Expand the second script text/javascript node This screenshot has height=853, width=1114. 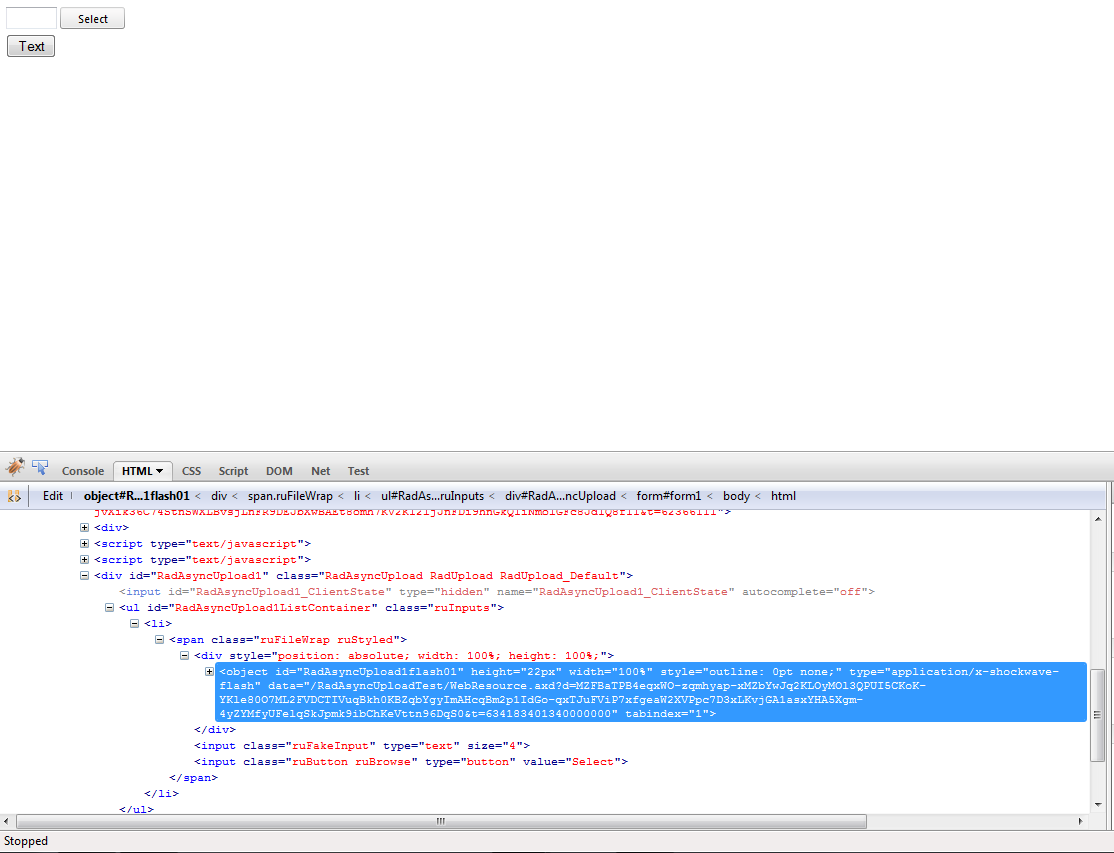click(x=85, y=560)
